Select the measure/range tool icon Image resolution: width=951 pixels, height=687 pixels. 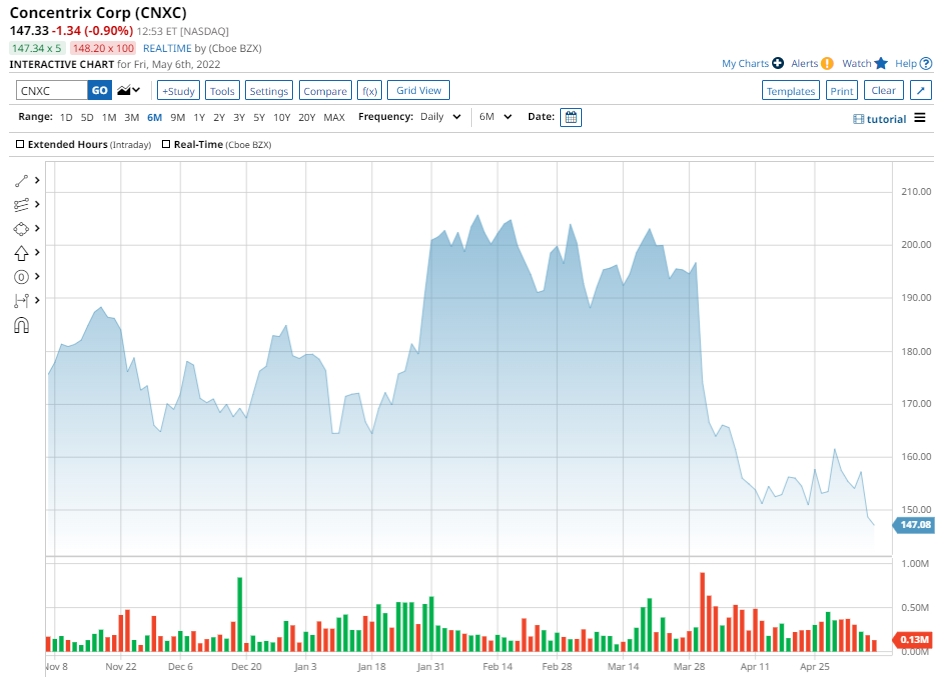[x=21, y=301]
